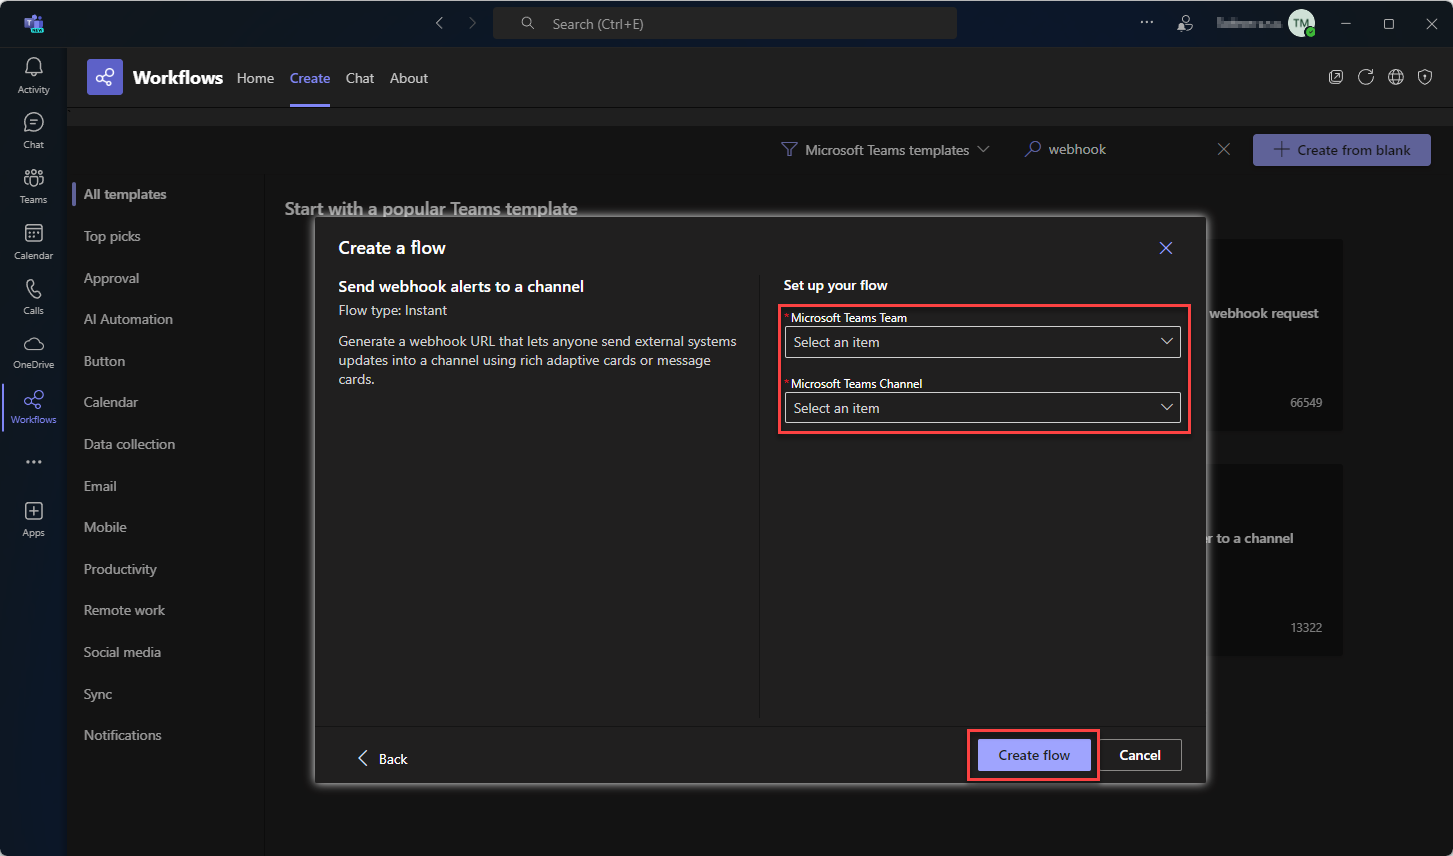Click the Apps icon in the left rail
1453x856 pixels.
click(x=33, y=514)
